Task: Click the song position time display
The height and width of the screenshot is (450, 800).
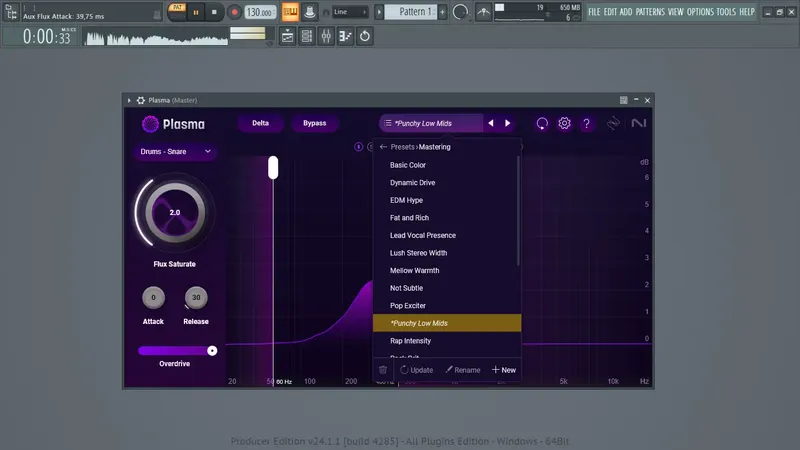Action: coord(46,36)
